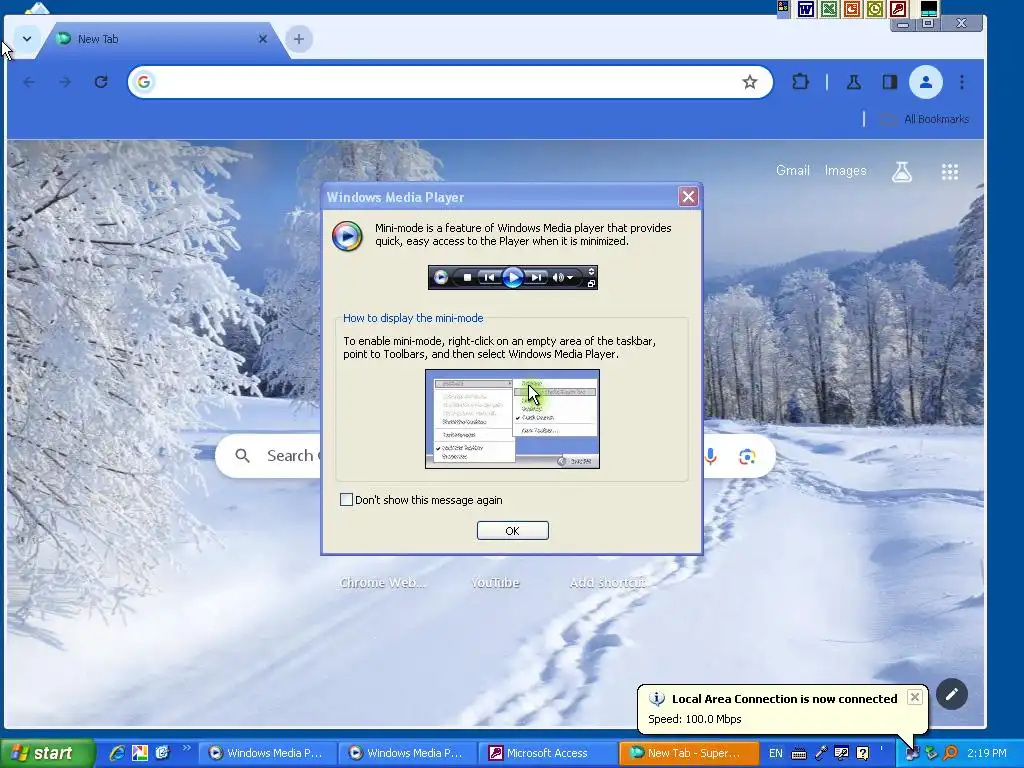Launch Word from Office shortcut bar
1024x768 pixels.
pos(806,8)
